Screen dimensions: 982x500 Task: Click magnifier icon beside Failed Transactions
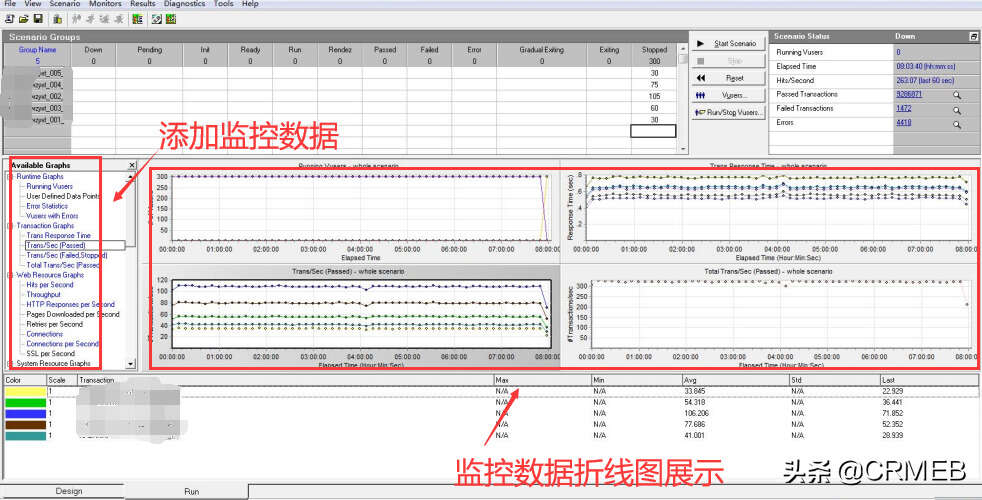click(x=957, y=110)
